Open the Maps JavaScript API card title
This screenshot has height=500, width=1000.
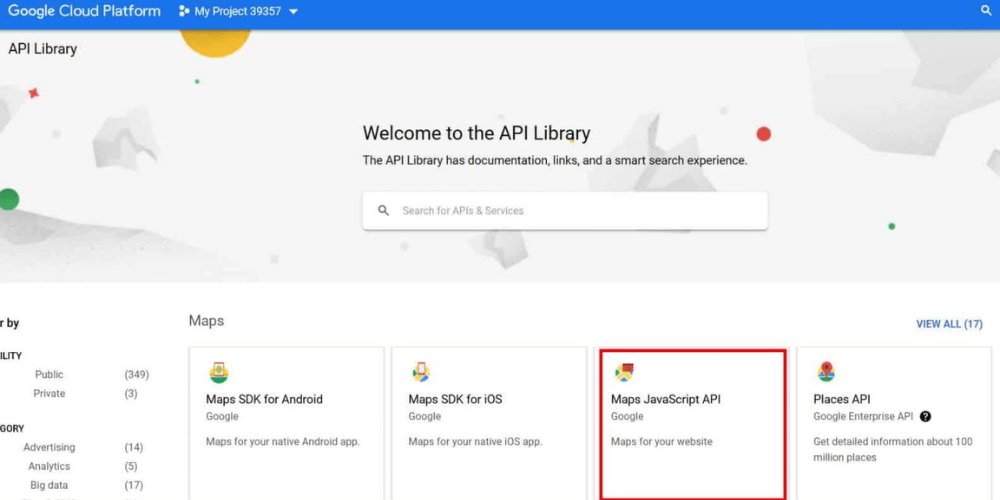(x=666, y=399)
